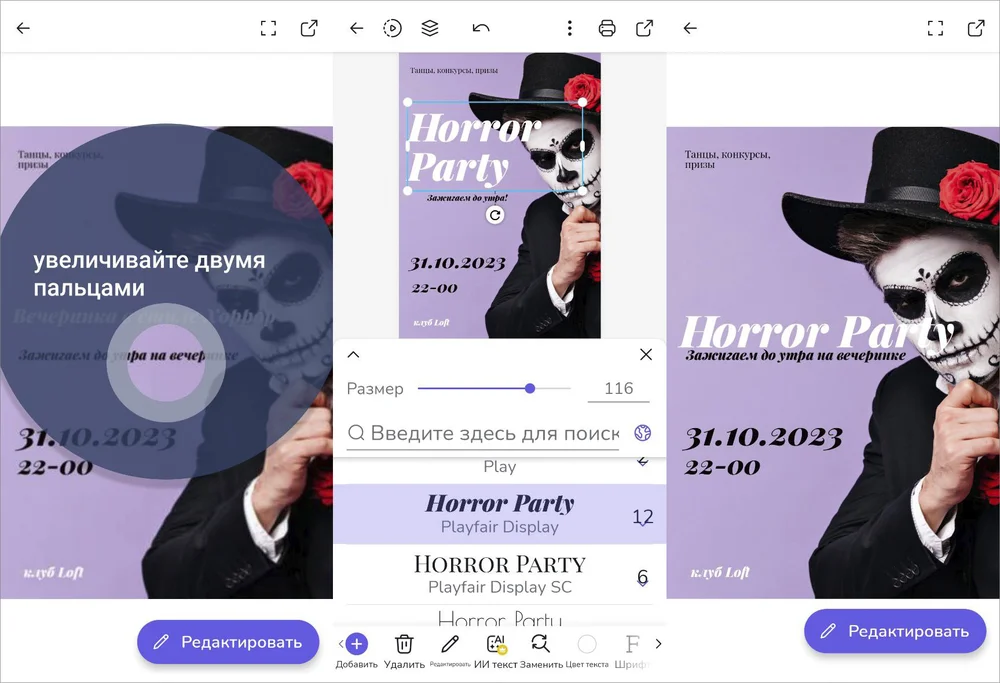Open the preview play icon

[392, 28]
